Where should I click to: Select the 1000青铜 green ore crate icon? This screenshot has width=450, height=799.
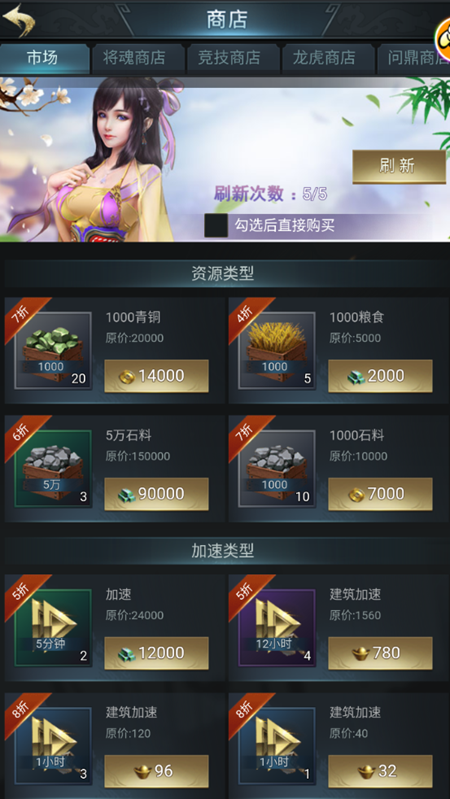coord(53,351)
